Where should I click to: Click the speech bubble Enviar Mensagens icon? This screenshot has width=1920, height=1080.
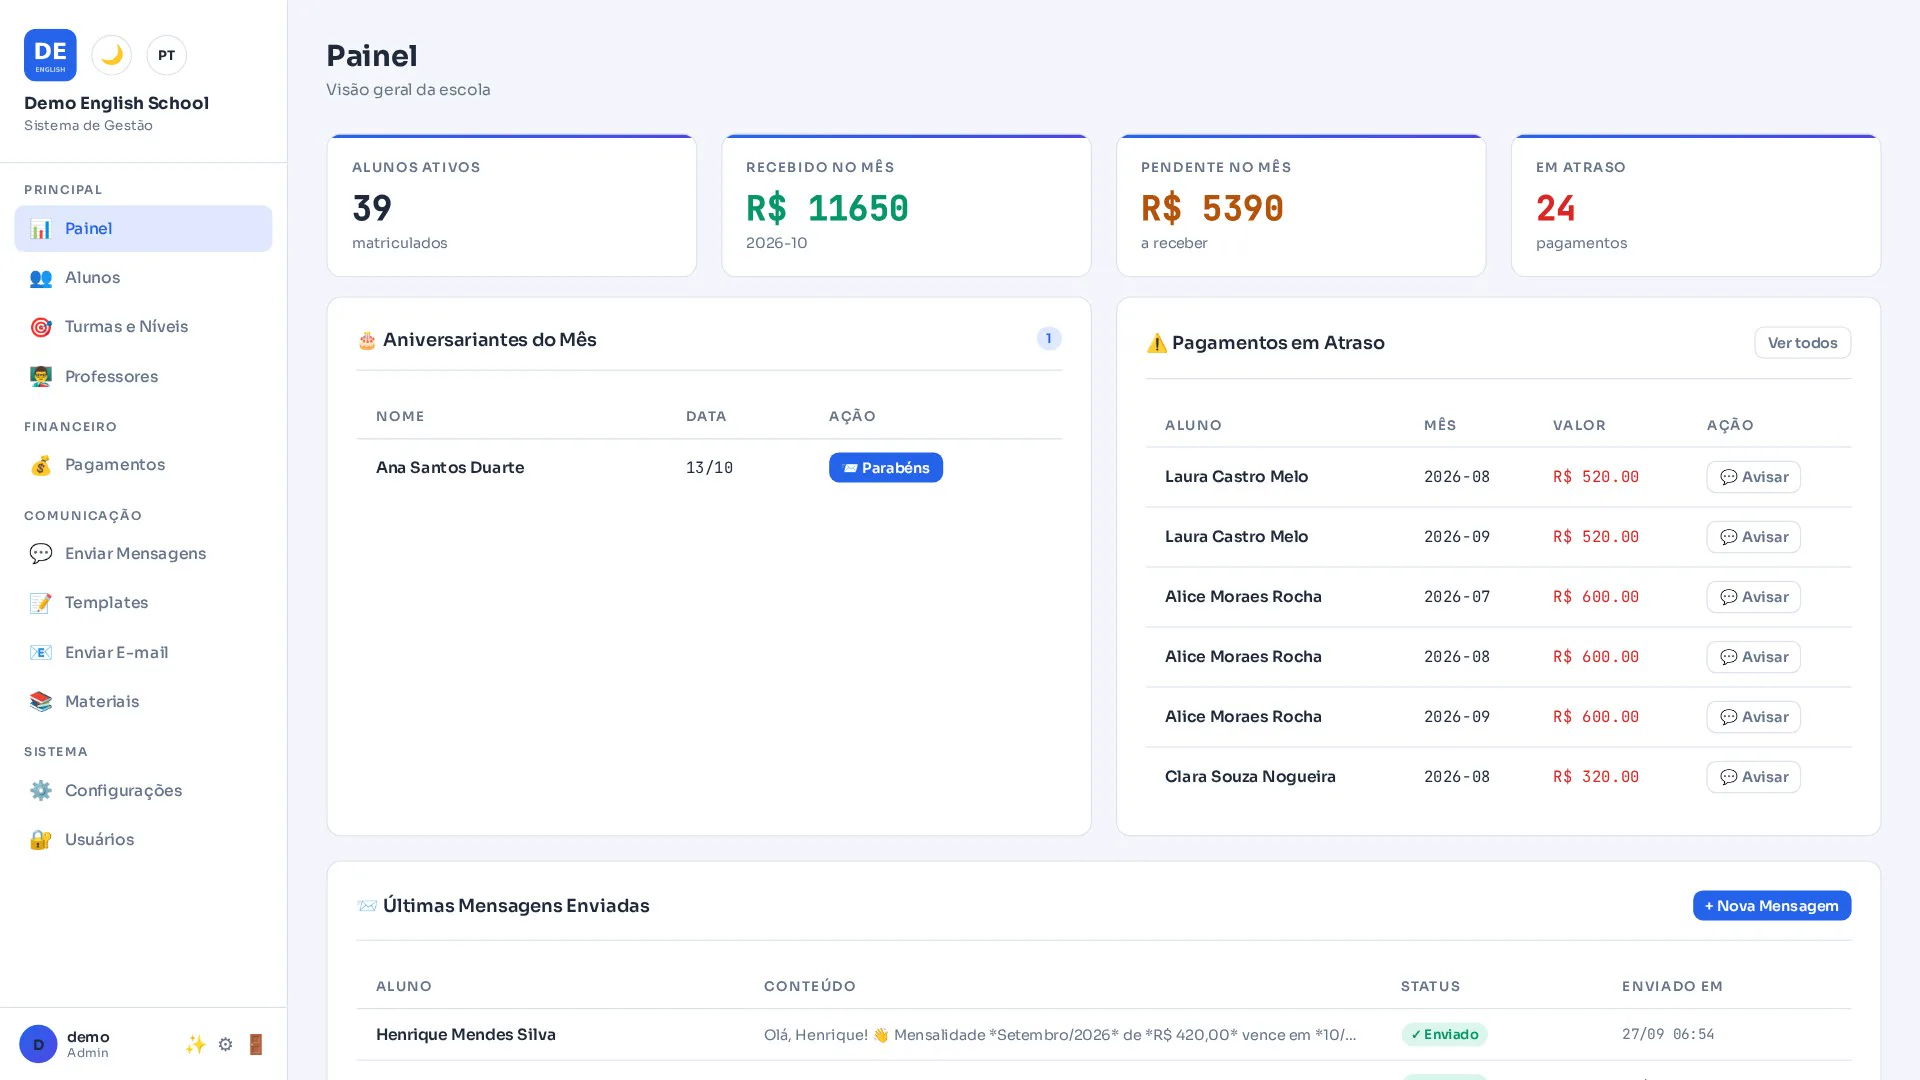[x=40, y=553]
